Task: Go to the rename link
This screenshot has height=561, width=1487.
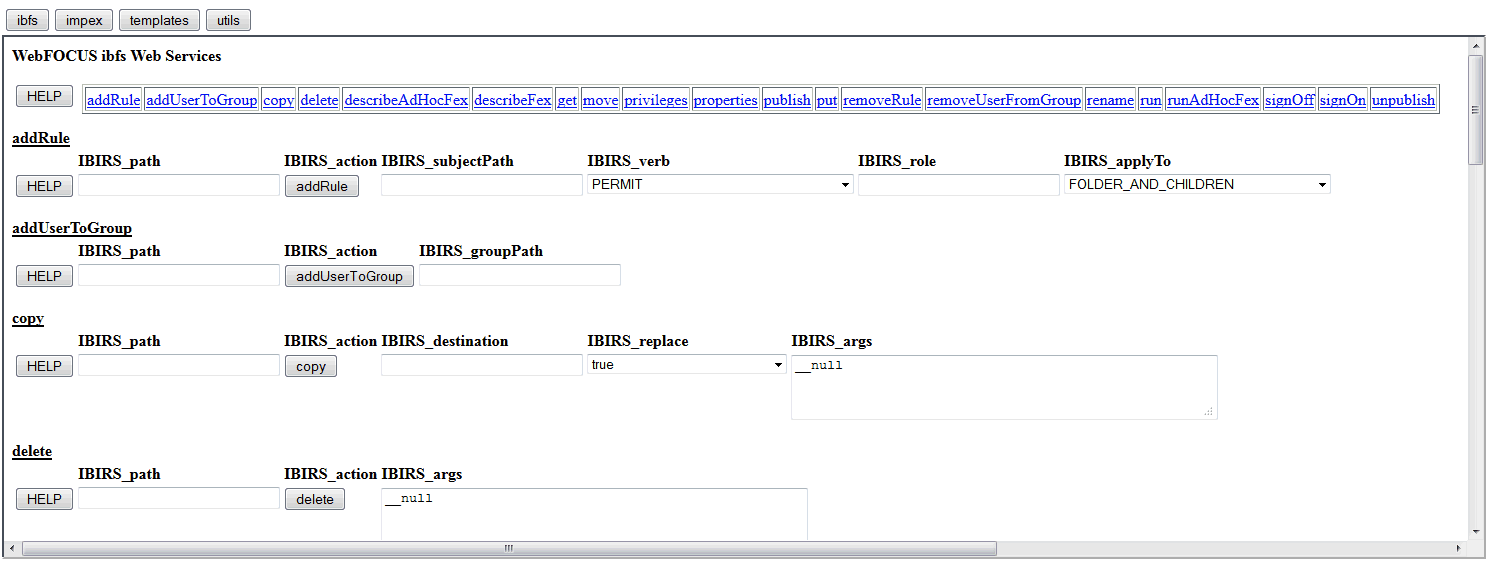Action: click(1110, 100)
